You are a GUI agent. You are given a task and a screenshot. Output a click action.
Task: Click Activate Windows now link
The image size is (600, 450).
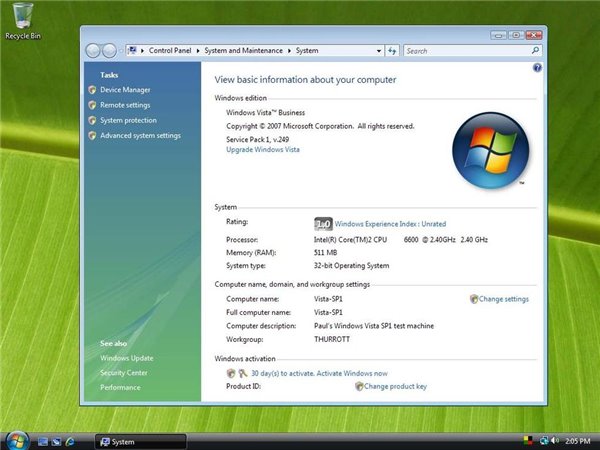coord(352,373)
